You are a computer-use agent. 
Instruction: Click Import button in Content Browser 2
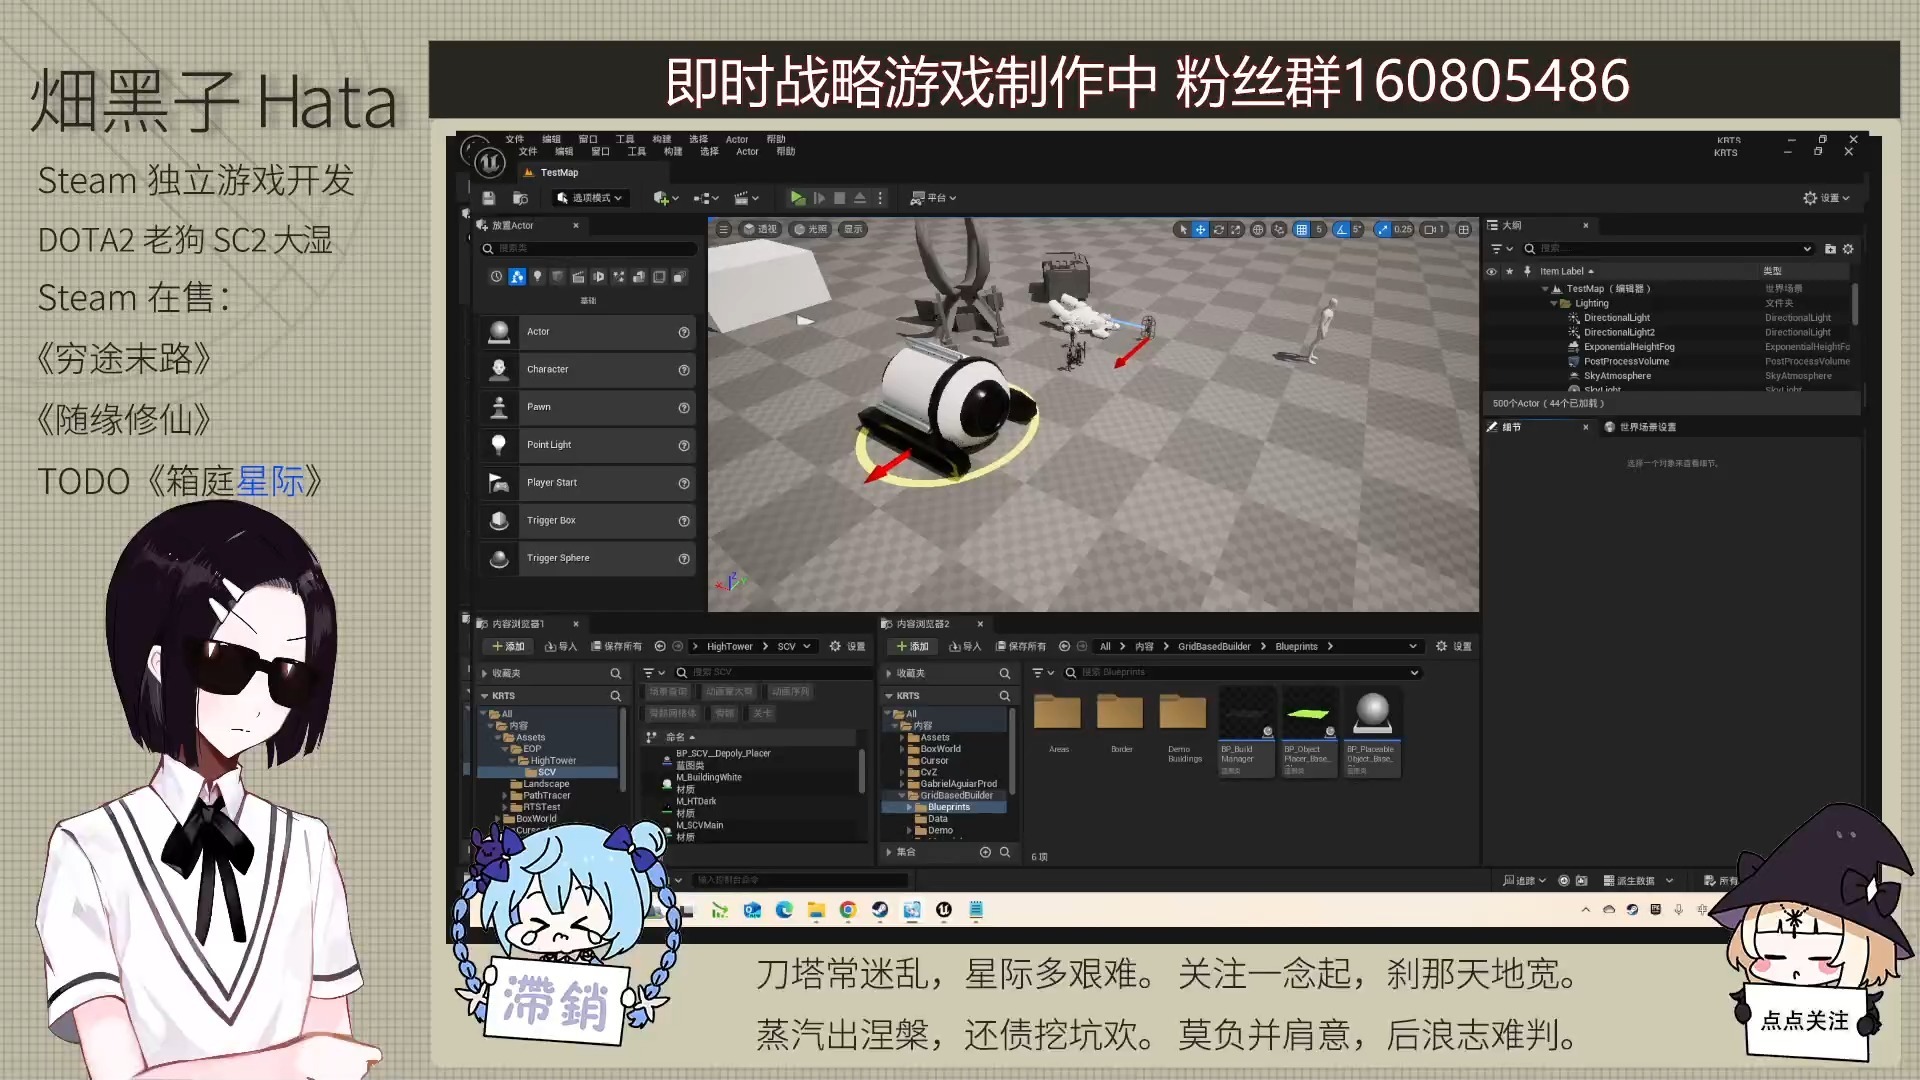coord(965,647)
